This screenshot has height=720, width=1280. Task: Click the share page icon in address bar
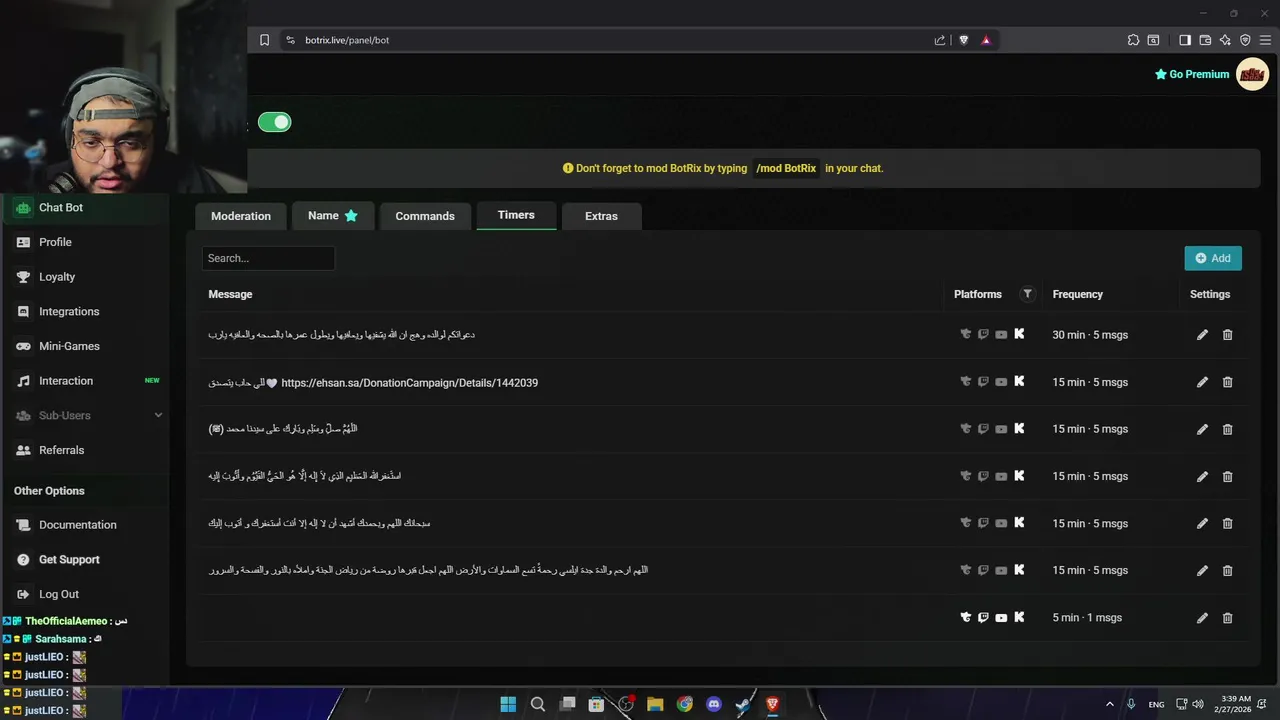click(940, 40)
